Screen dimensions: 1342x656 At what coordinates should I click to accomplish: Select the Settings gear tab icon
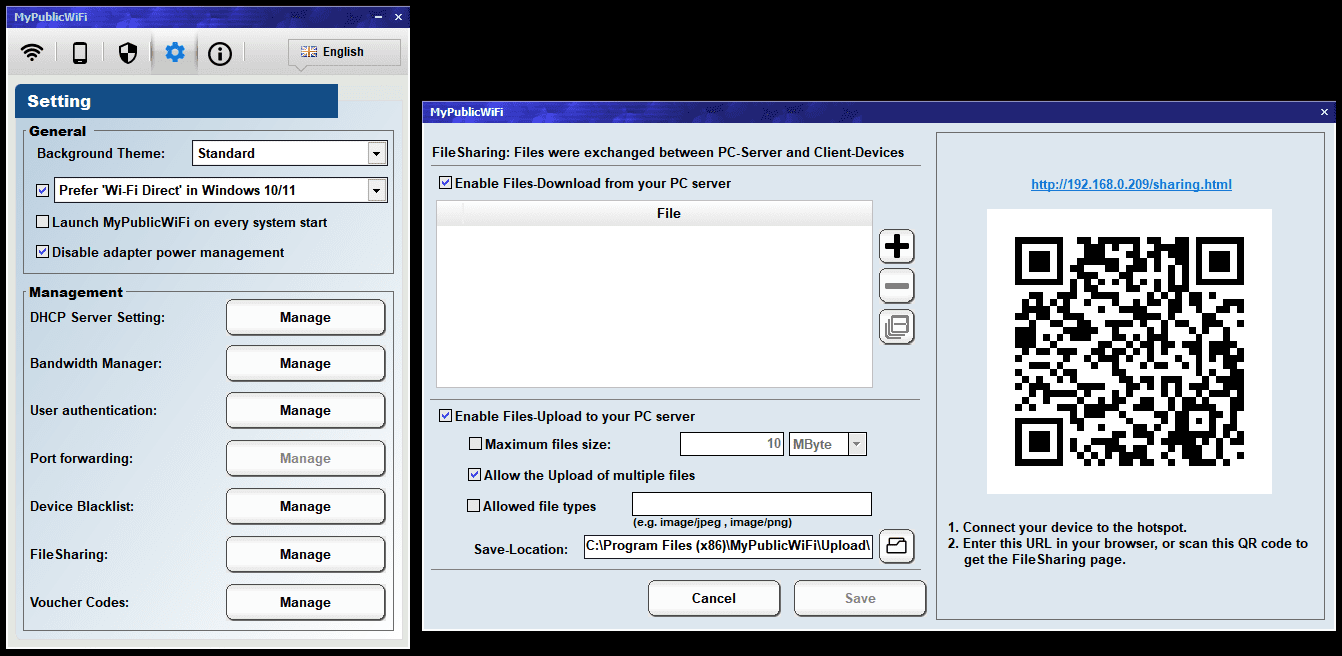coord(175,52)
